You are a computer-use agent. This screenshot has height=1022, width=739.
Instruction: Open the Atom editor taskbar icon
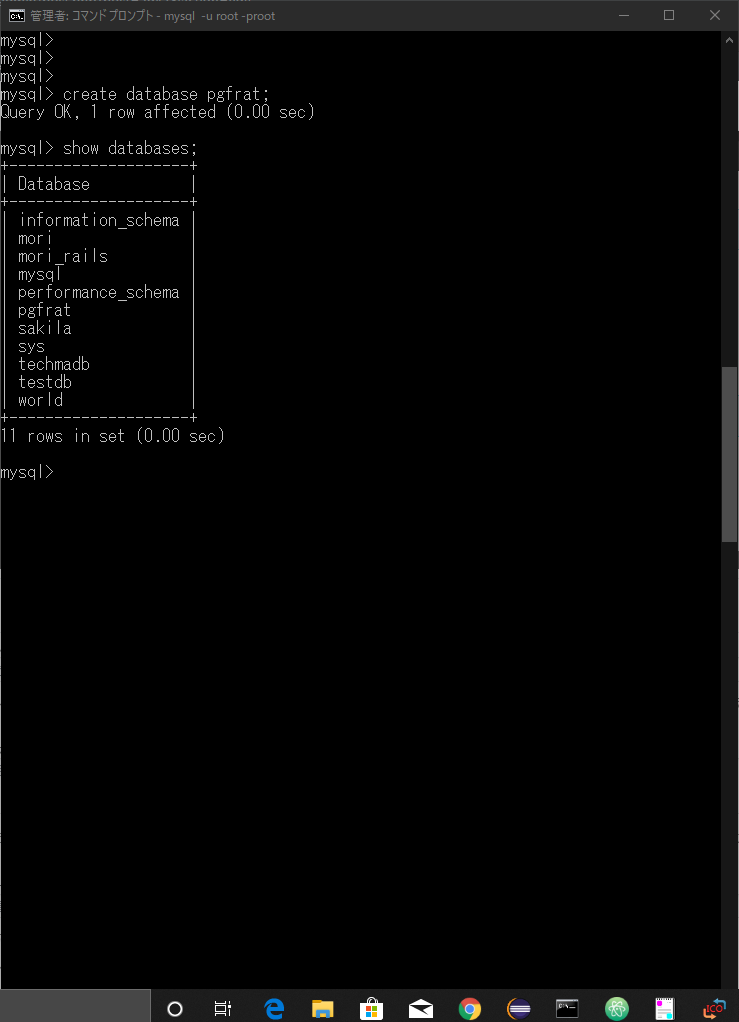click(616, 1008)
